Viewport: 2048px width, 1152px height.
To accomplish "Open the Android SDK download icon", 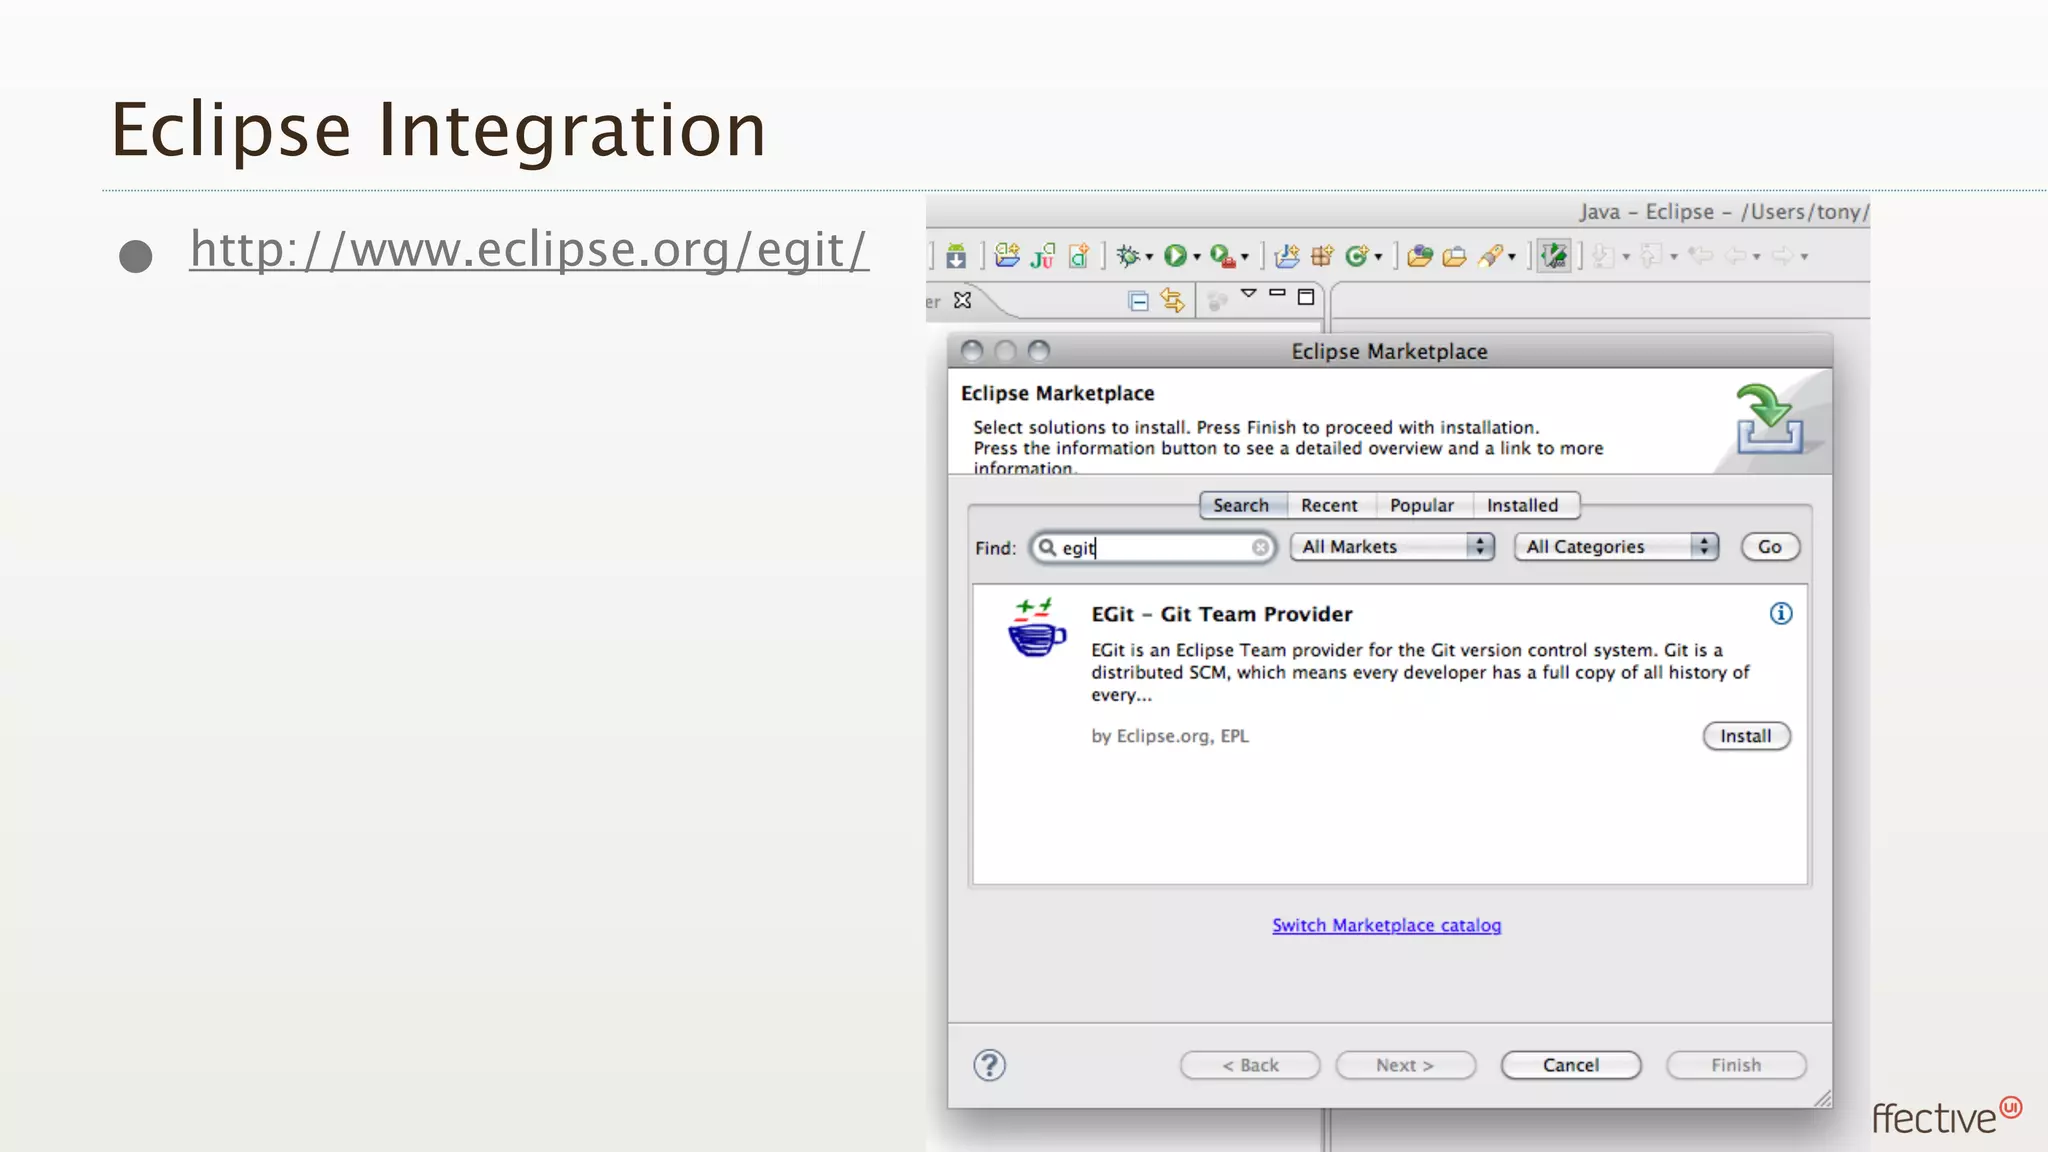I will coord(956,256).
